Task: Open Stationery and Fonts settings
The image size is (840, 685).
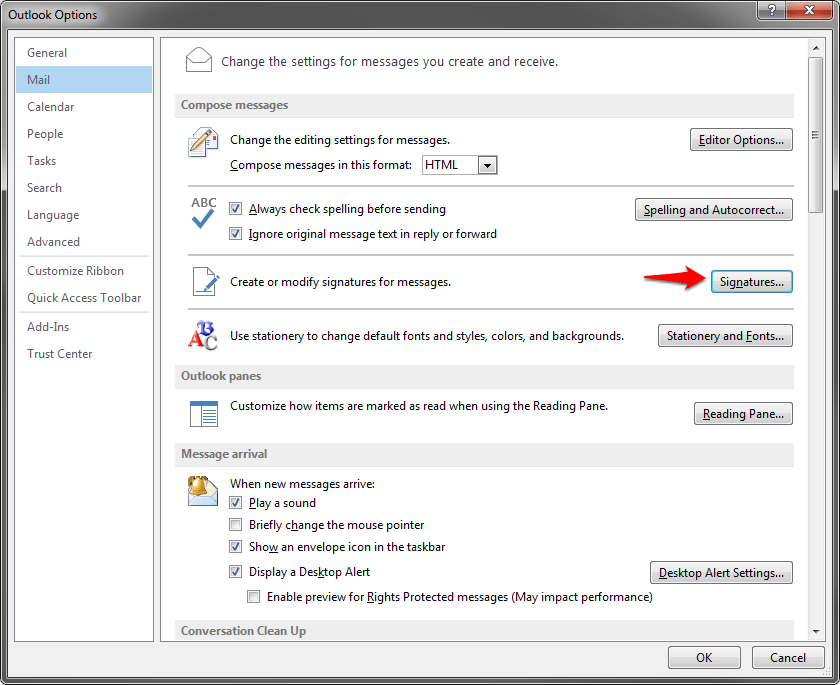Action: (725, 336)
